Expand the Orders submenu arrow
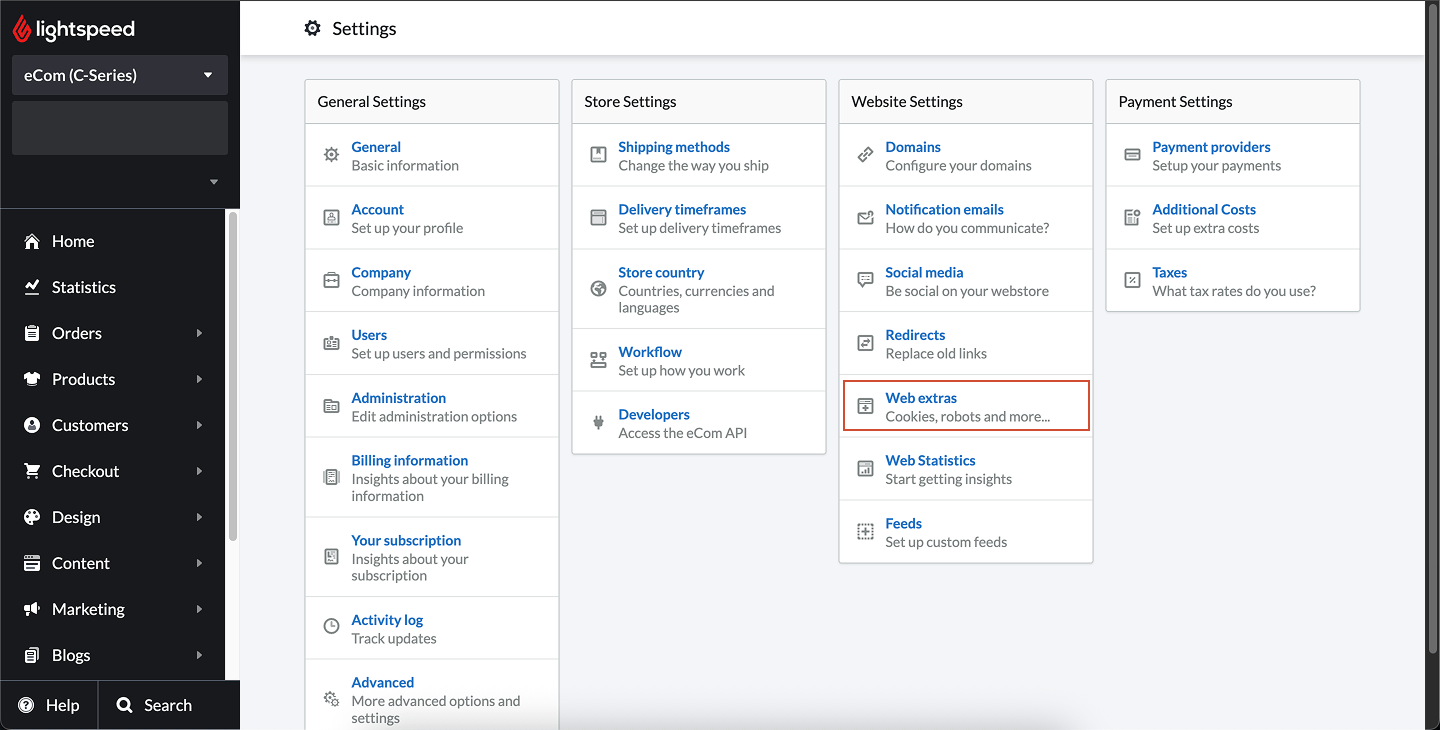 click(x=199, y=333)
